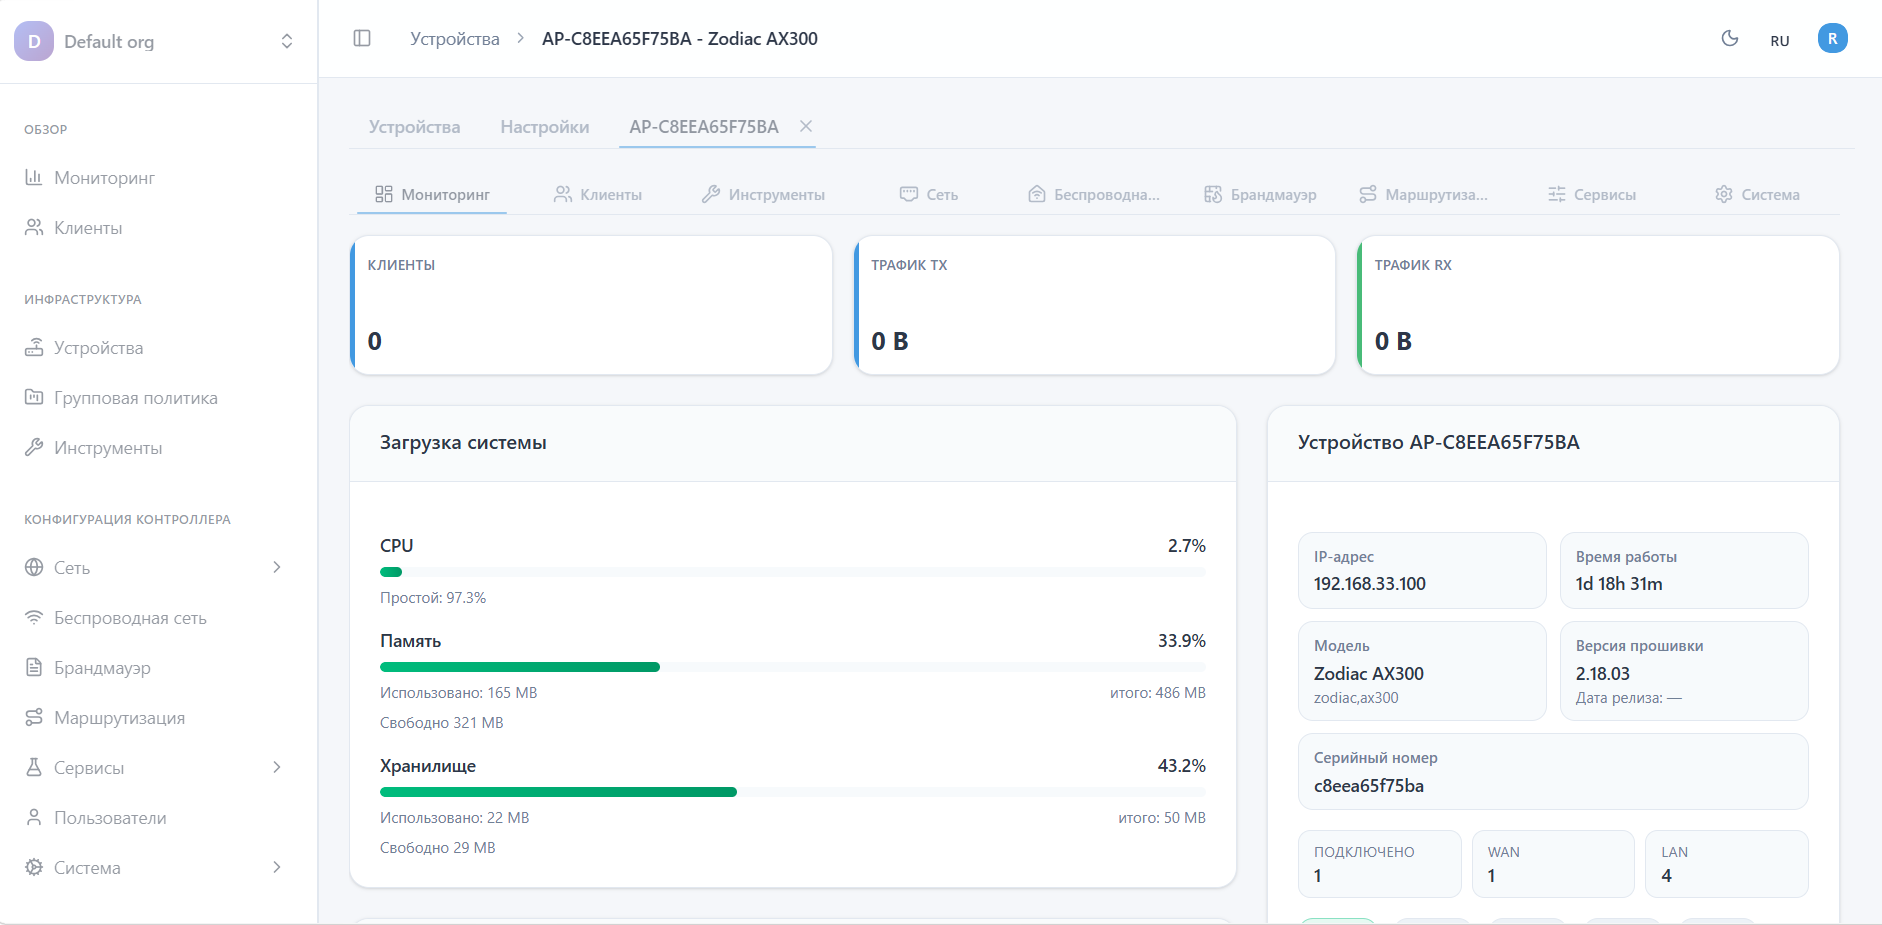1882x925 pixels.
Task: Open Инструменты in the sidebar
Action: tap(107, 448)
